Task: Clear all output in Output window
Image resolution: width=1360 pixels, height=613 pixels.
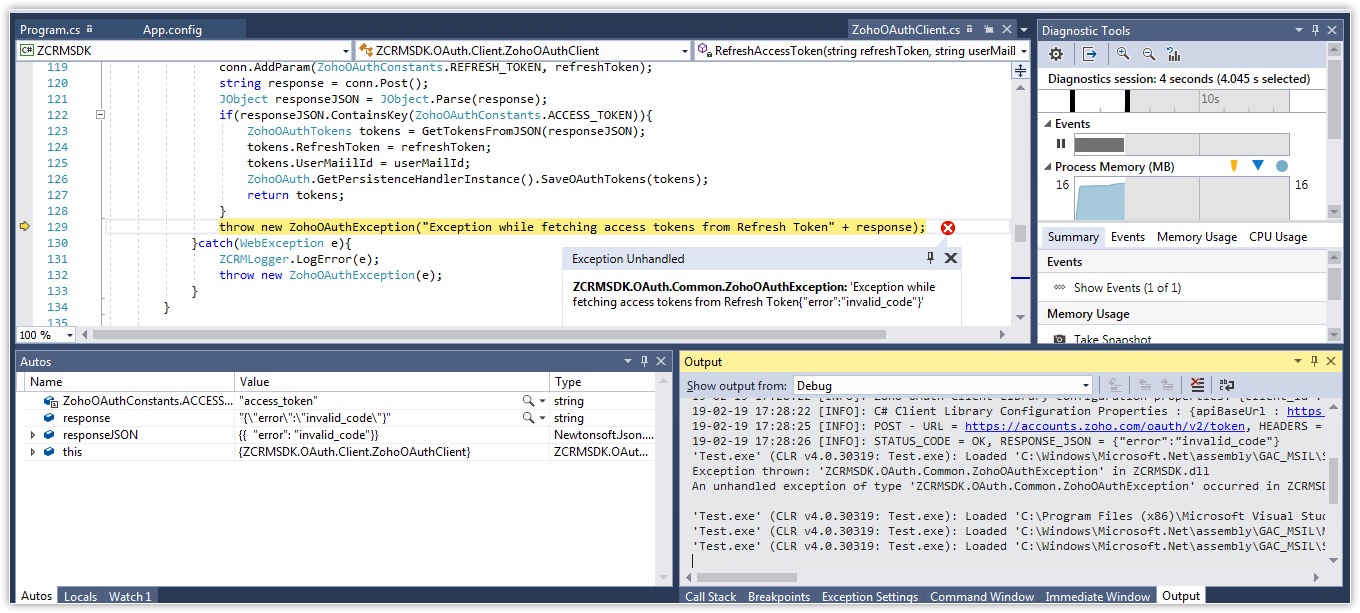Action: (1198, 385)
